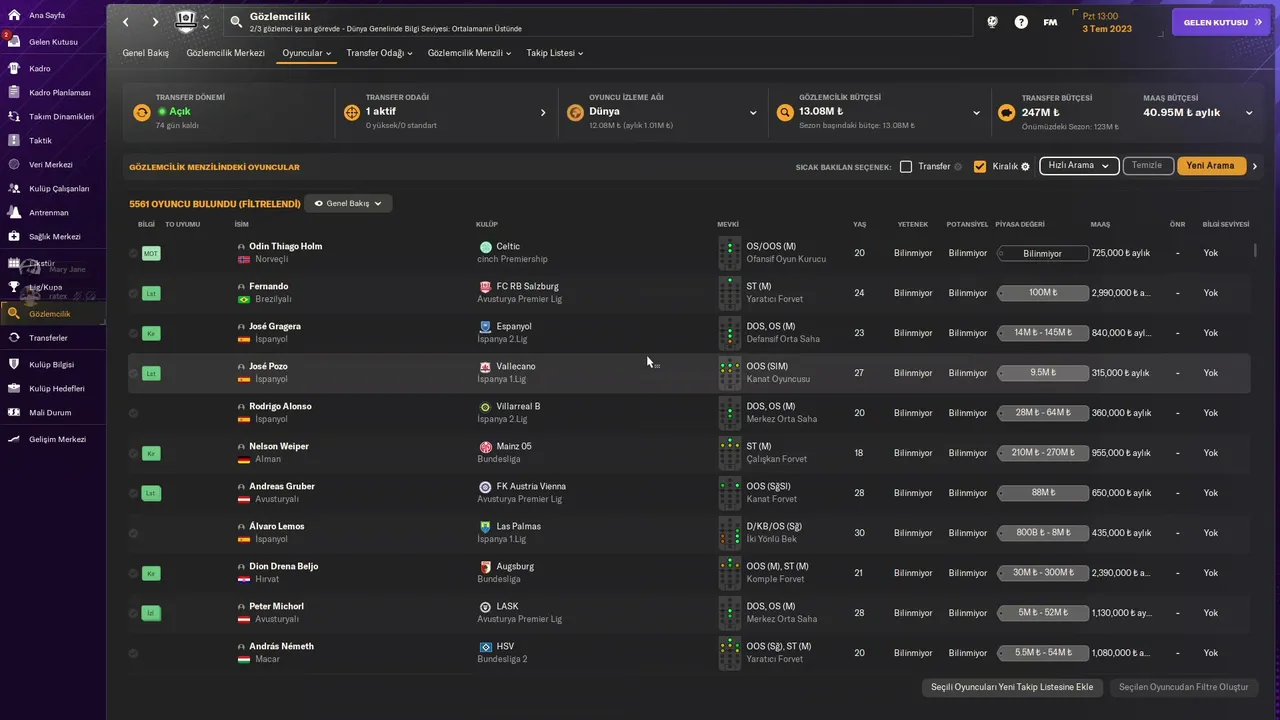Viewport: 1280px width, 720px height.
Task: Select the row circle for Fernando
Action: tap(133, 293)
